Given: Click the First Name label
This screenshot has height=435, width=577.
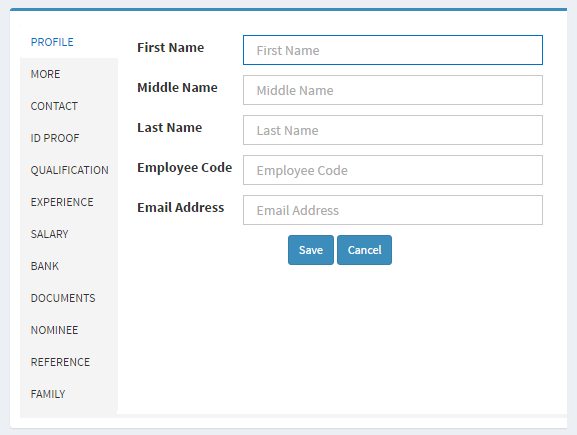Looking at the screenshot, I should [170, 47].
